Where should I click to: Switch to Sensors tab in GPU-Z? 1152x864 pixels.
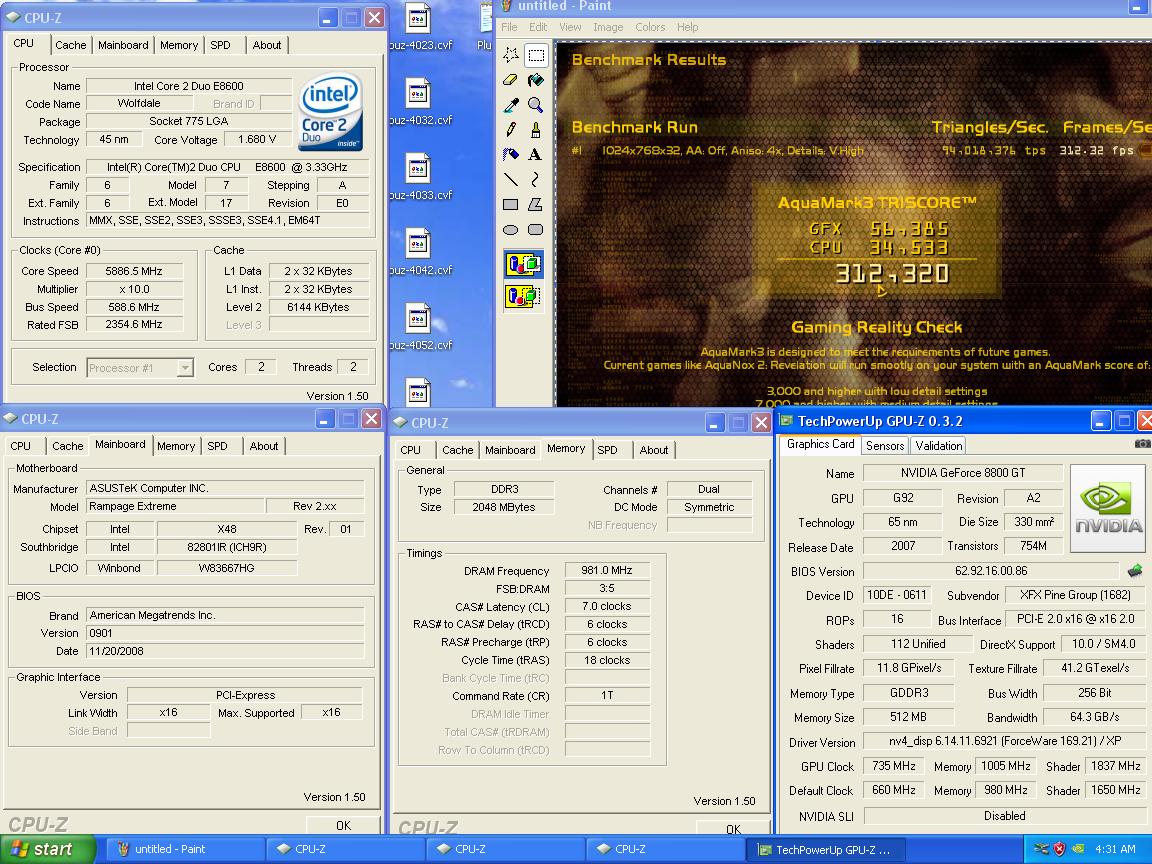click(885, 445)
